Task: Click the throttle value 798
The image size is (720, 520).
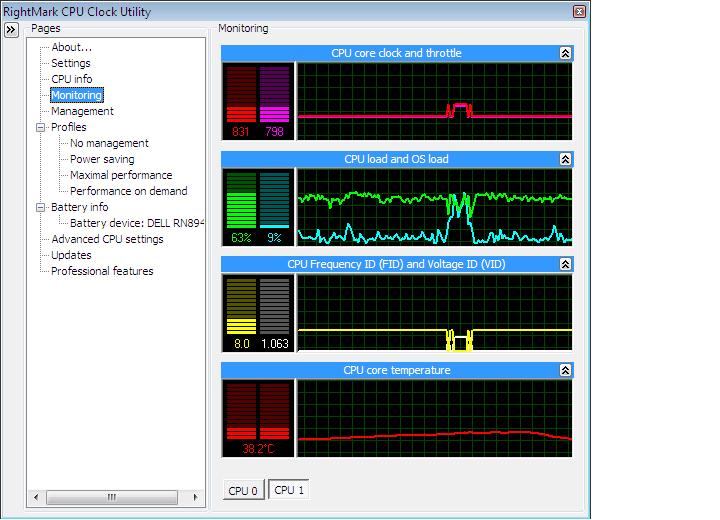Action: [274, 132]
